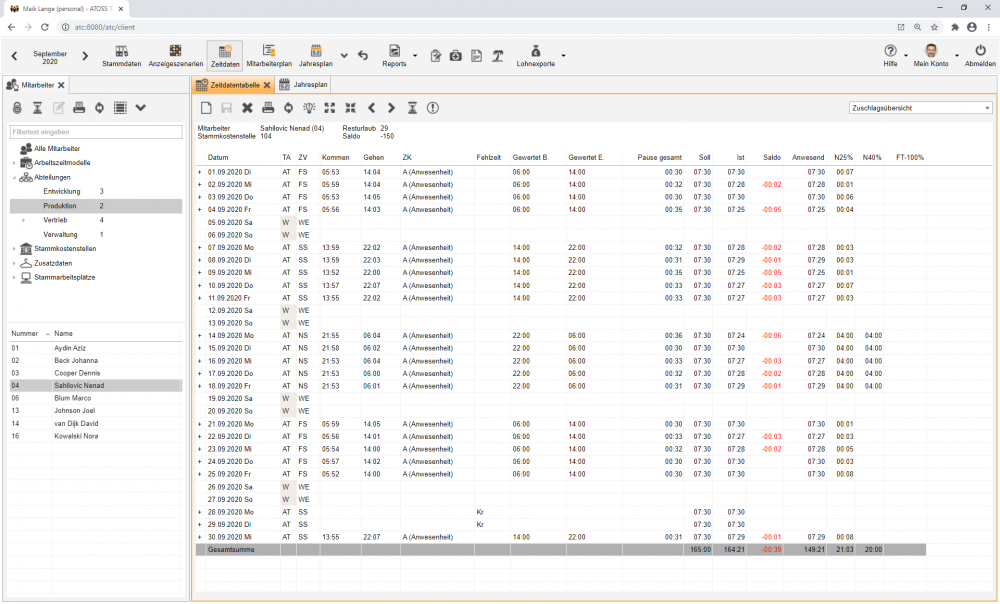The width and height of the screenshot is (1000, 604).
Task: Click the first-aid kit icon
Action: pyautogui.click(x=455, y=56)
